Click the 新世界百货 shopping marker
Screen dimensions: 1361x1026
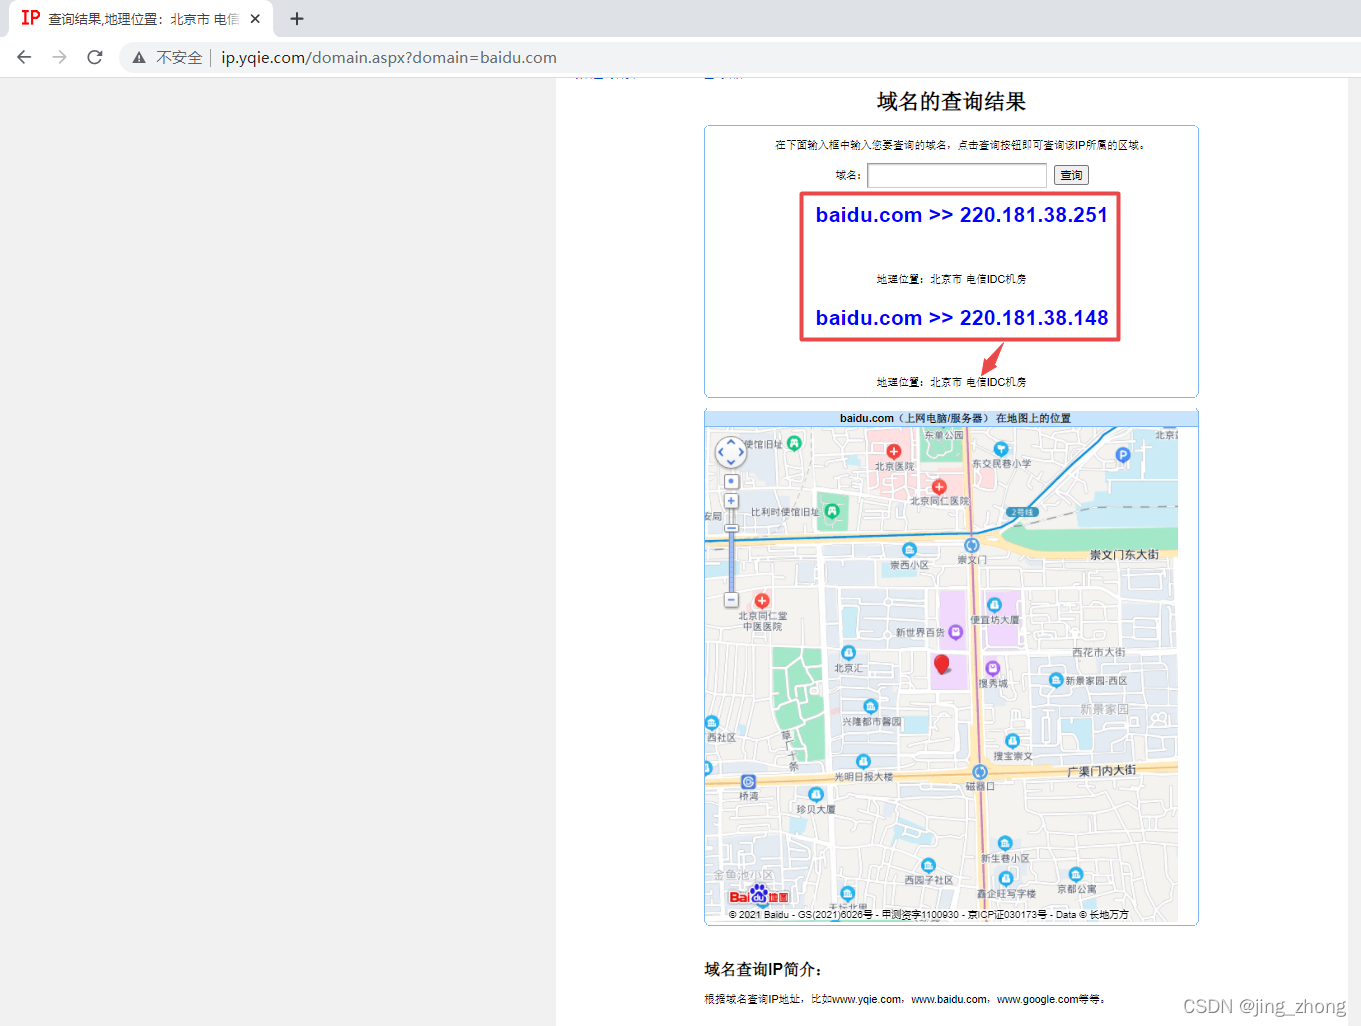click(x=955, y=632)
